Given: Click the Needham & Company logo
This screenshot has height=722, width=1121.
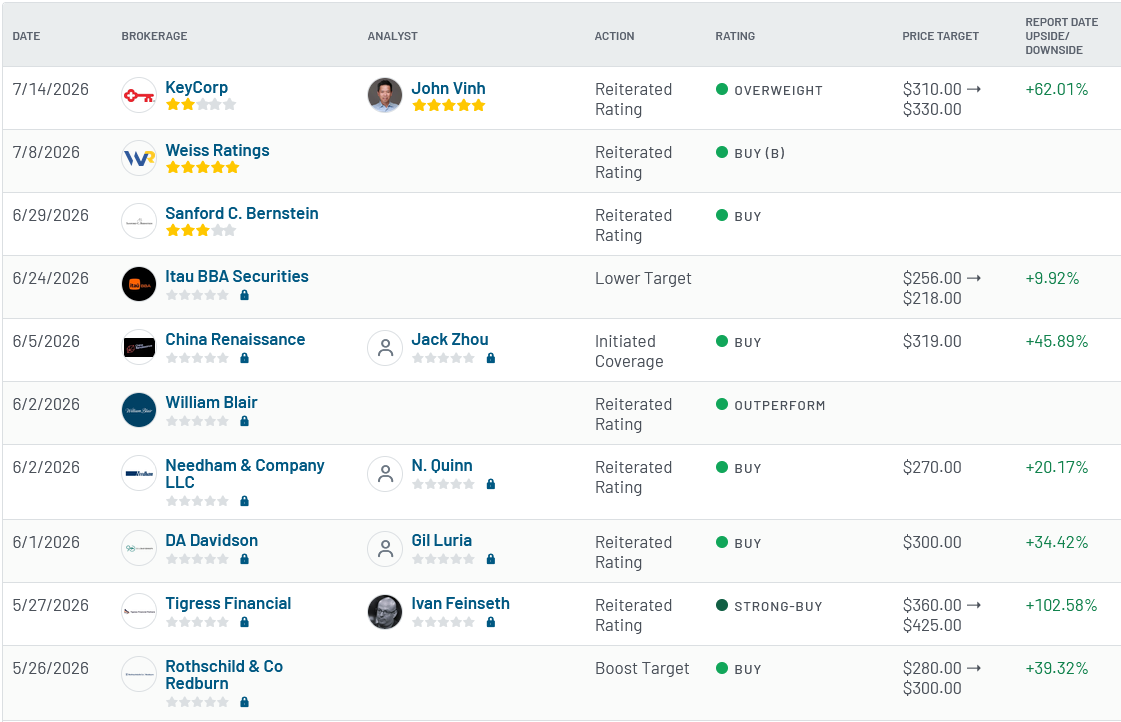Looking at the screenshot, I should coord(139,473).
